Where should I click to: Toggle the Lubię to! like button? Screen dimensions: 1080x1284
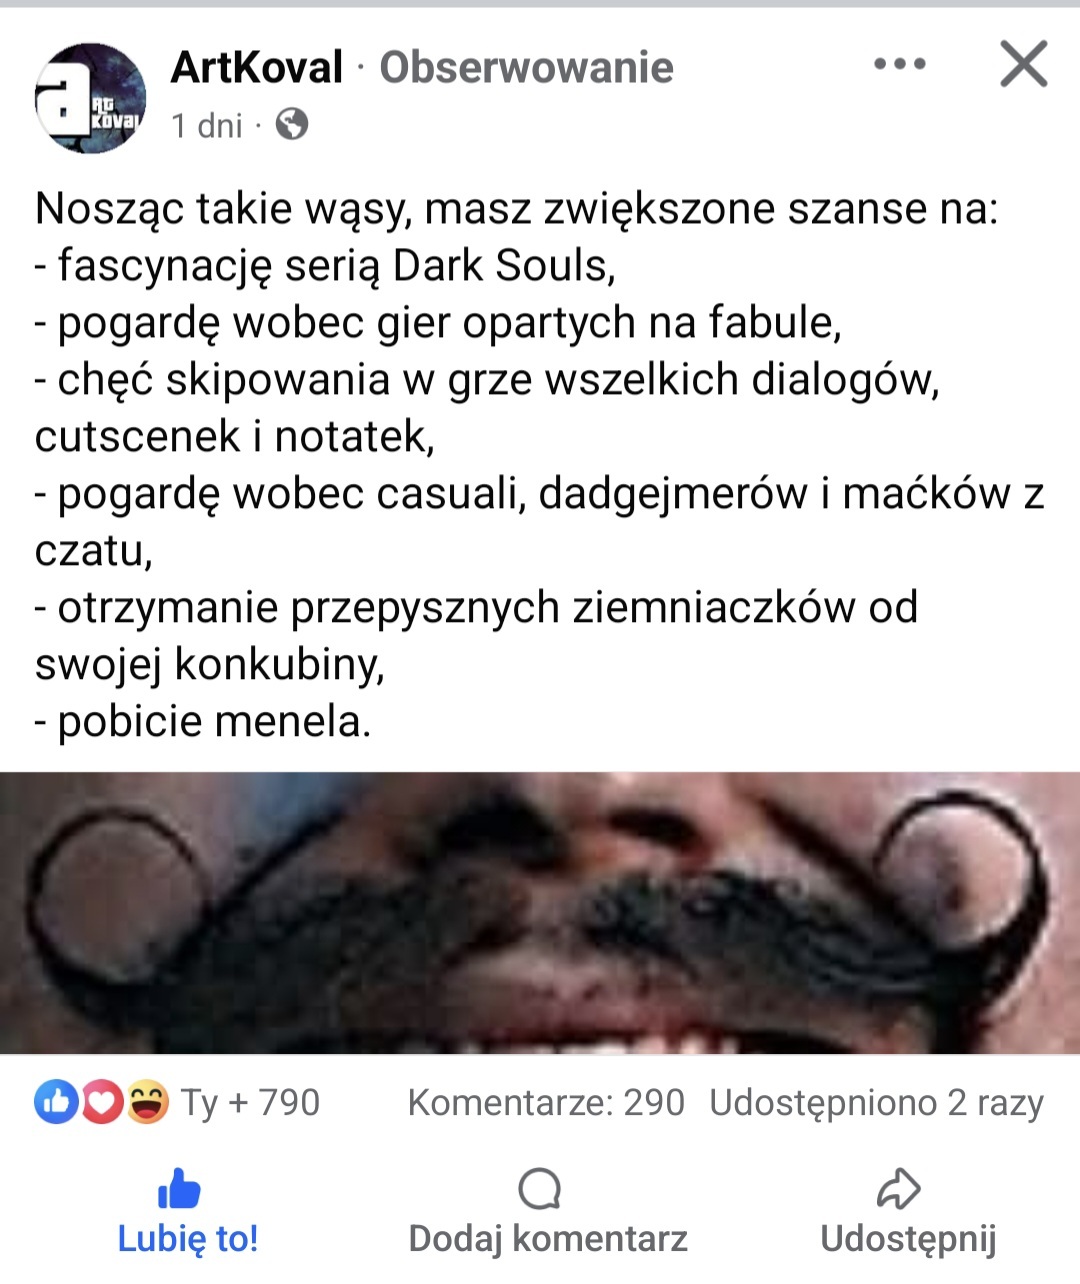pyautogui.click(x=188, y=1212)
